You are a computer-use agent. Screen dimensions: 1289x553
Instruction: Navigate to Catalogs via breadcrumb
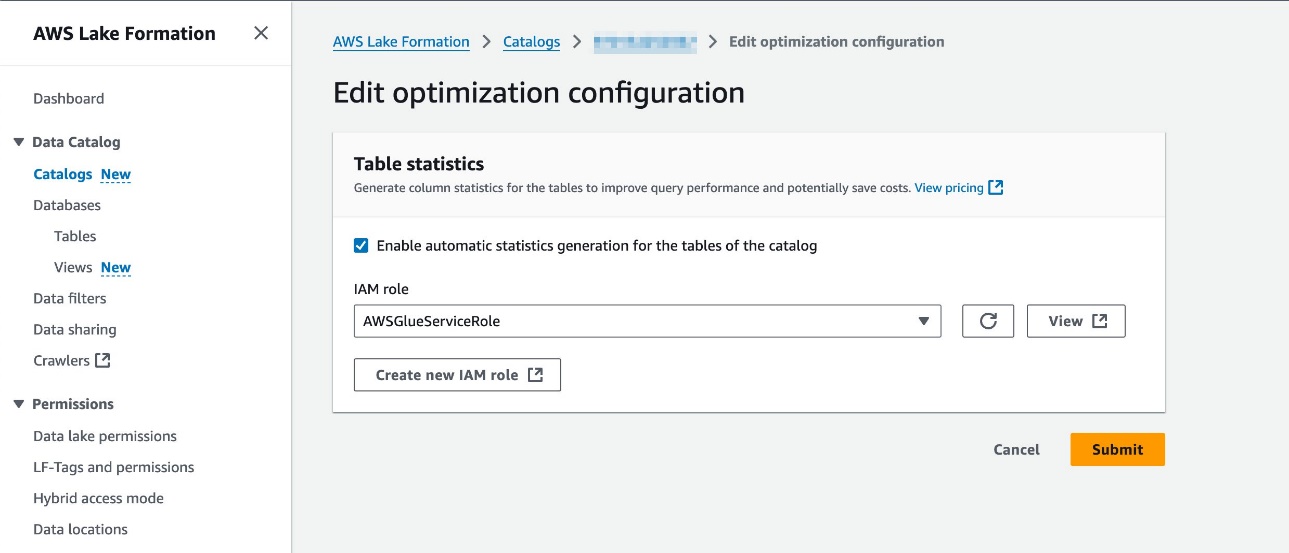click(x=531, y=42)
